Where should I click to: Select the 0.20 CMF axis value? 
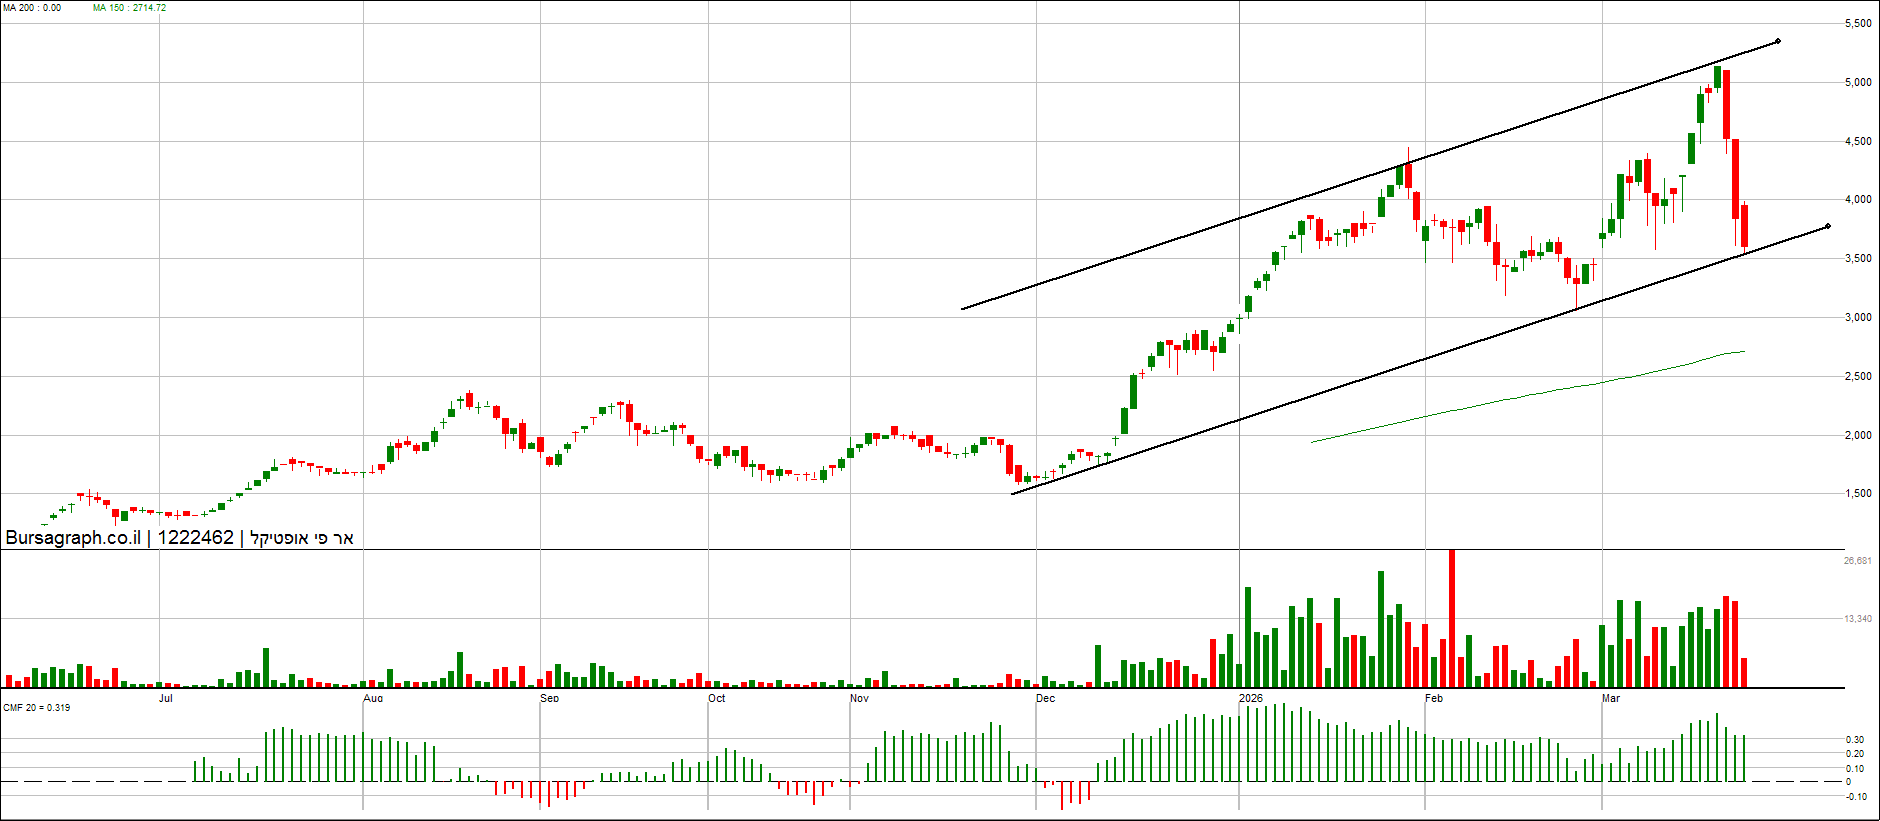click(x=1855, y=754)
